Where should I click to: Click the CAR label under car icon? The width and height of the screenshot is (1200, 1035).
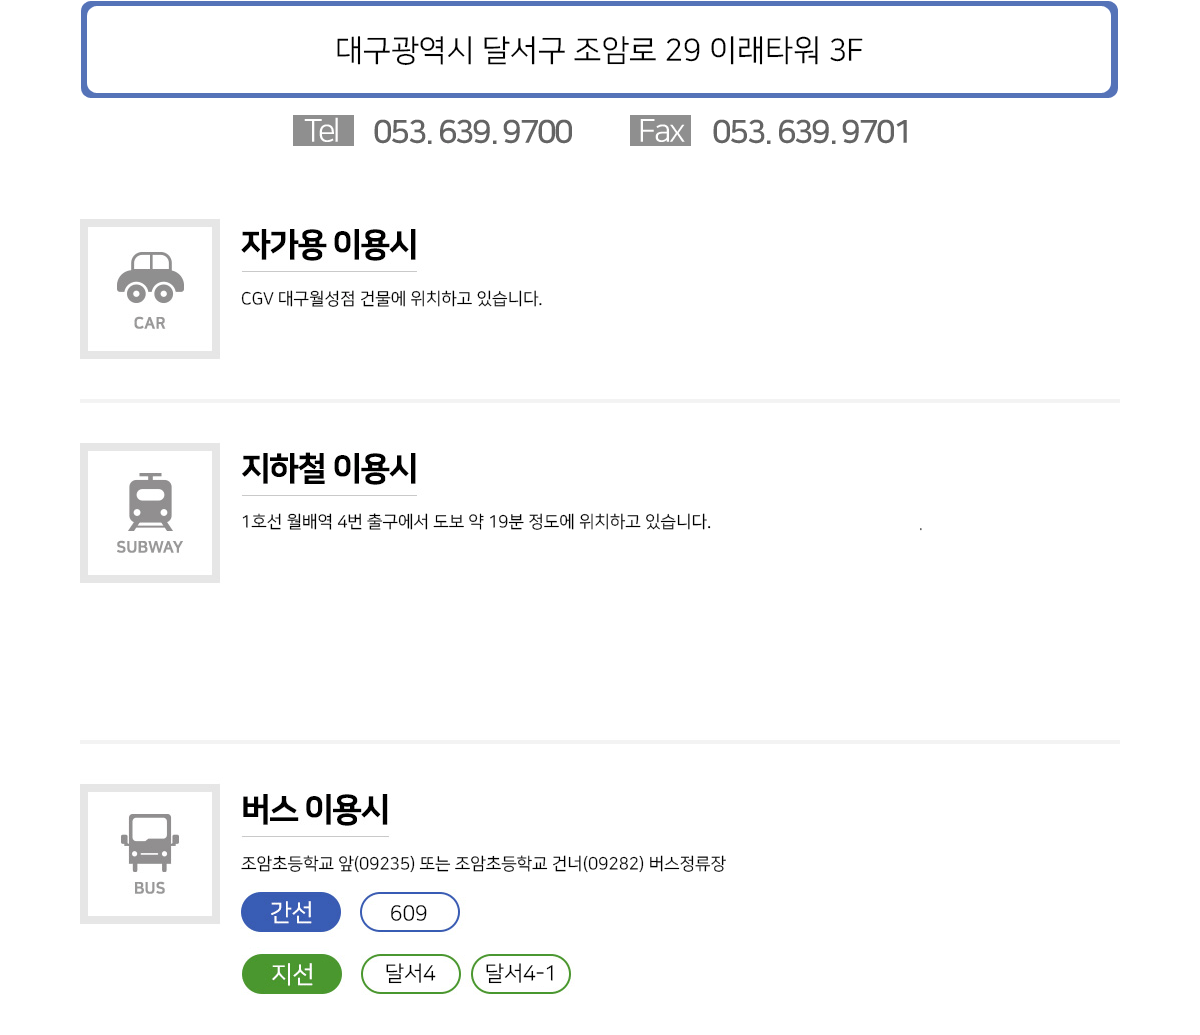[x=150, y=323]
